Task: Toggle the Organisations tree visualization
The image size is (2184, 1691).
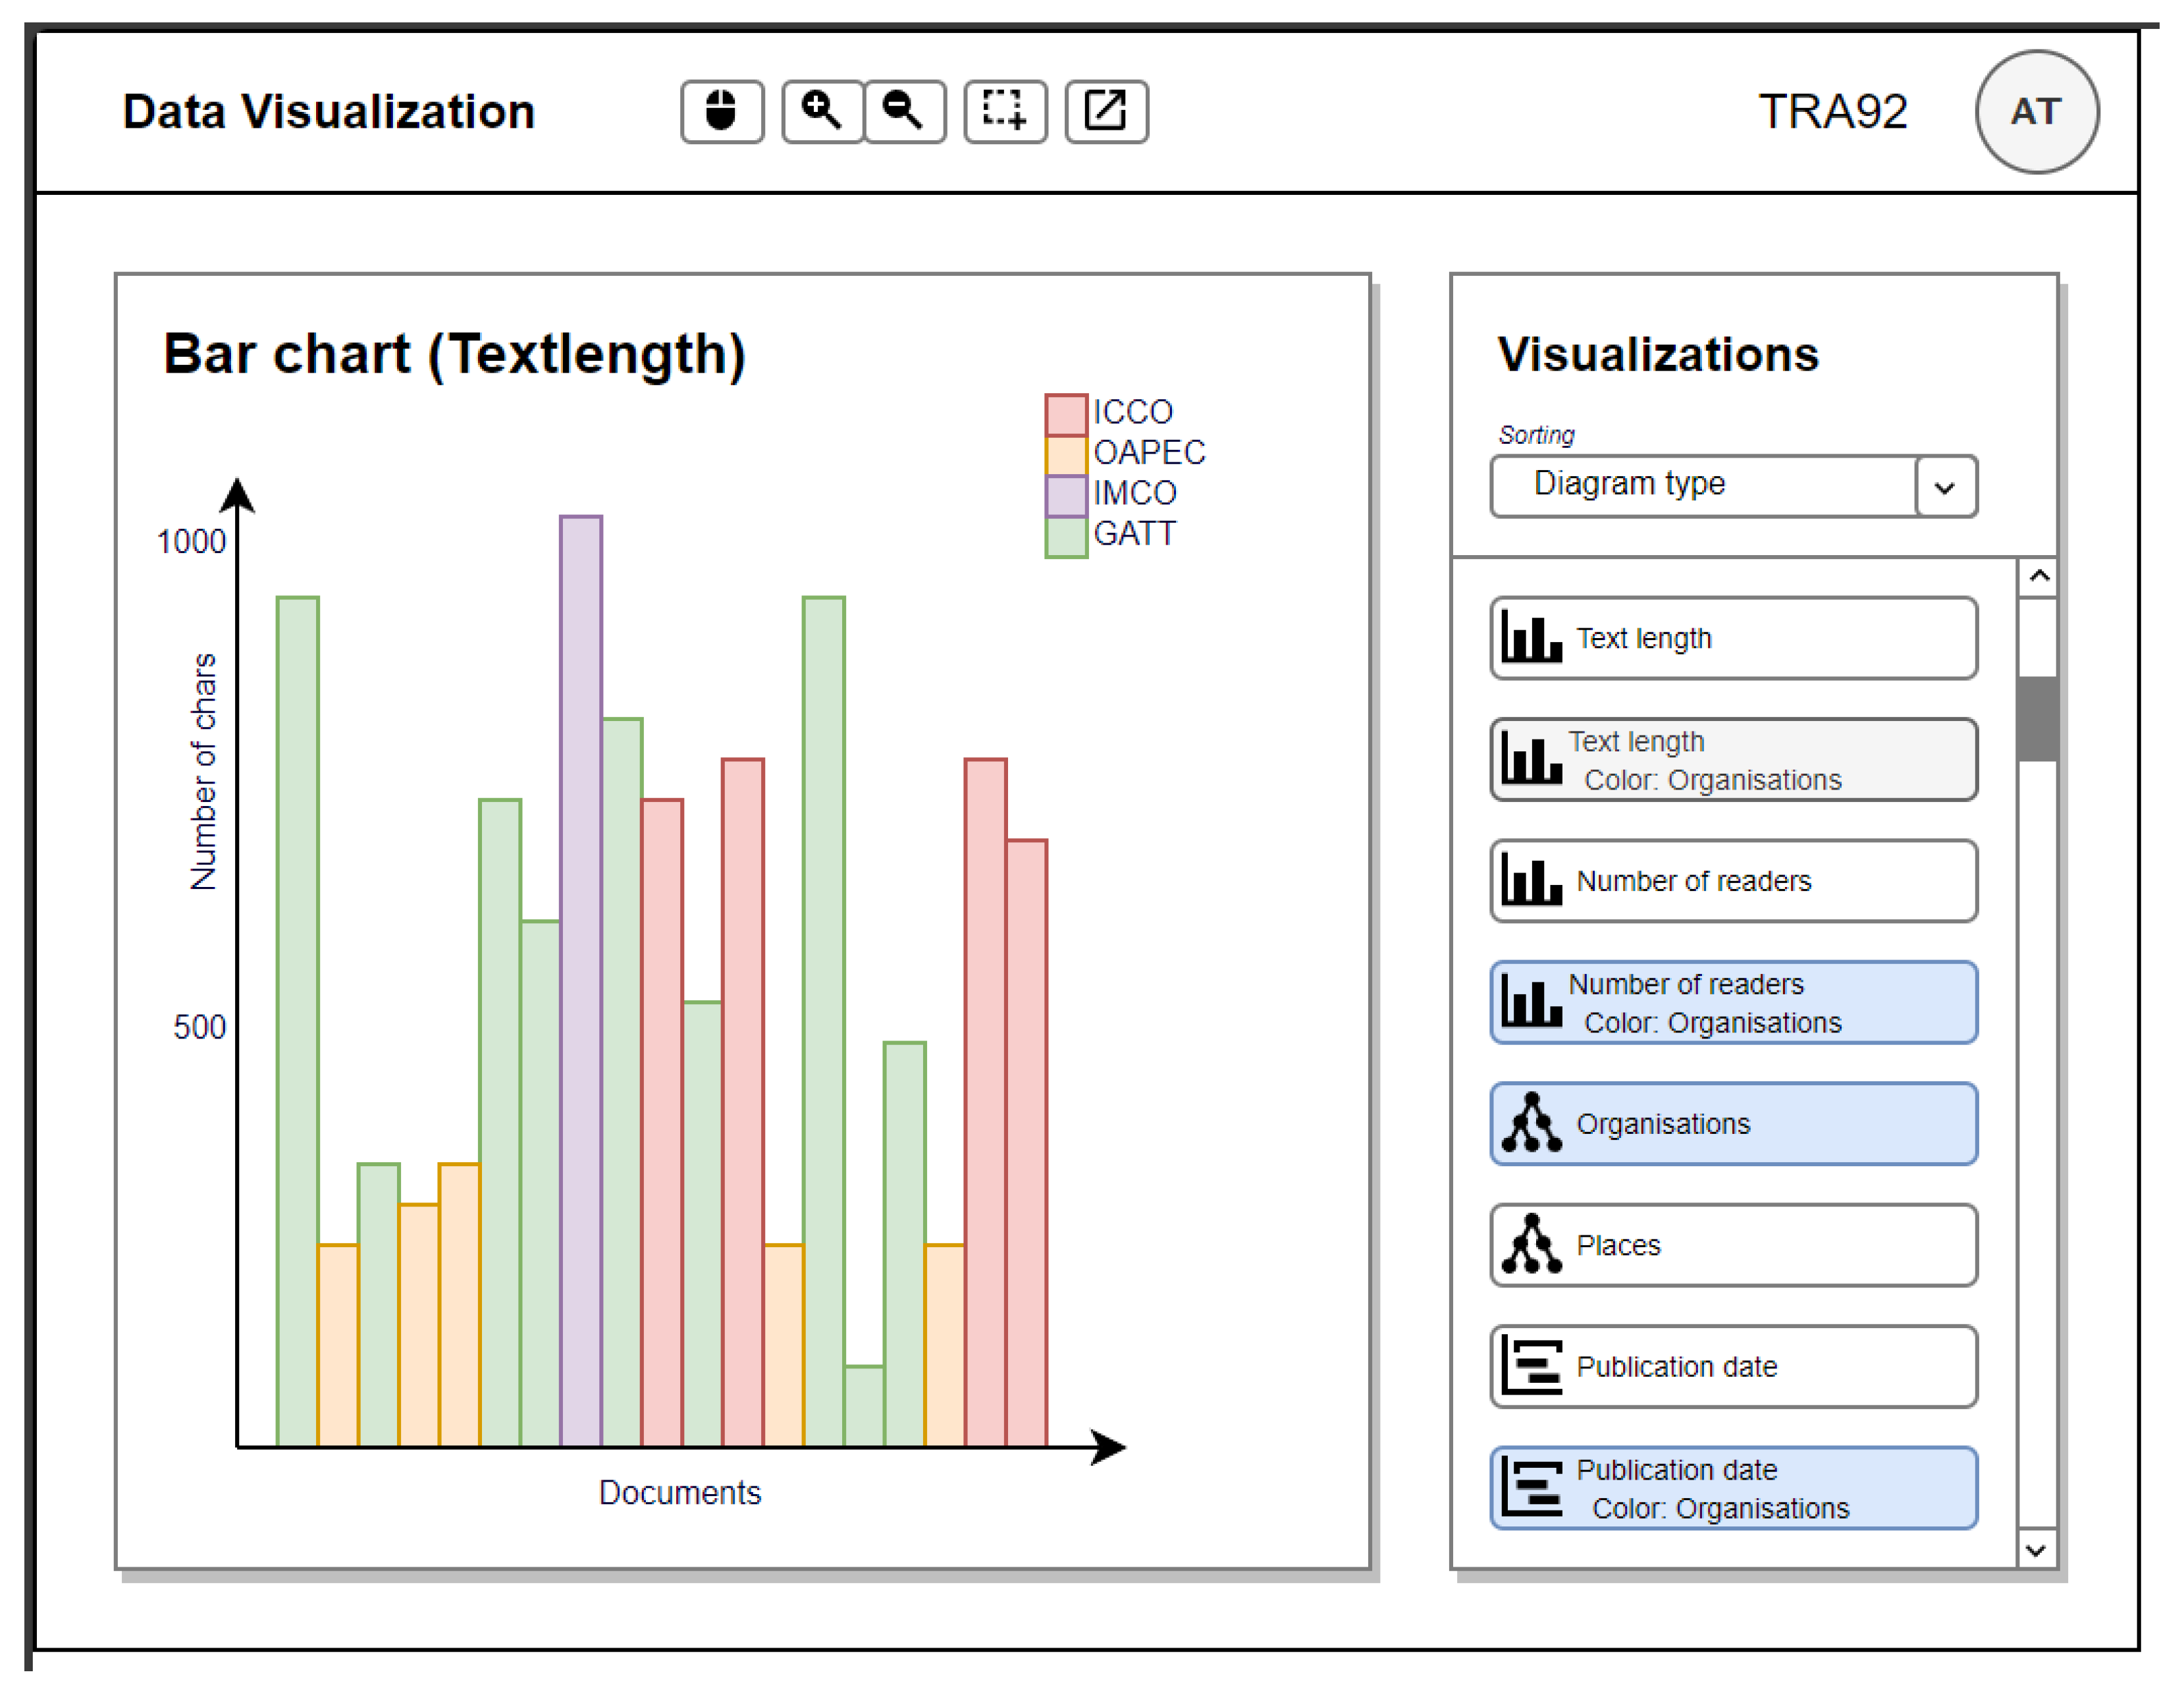Action: pos(1732,1123)
